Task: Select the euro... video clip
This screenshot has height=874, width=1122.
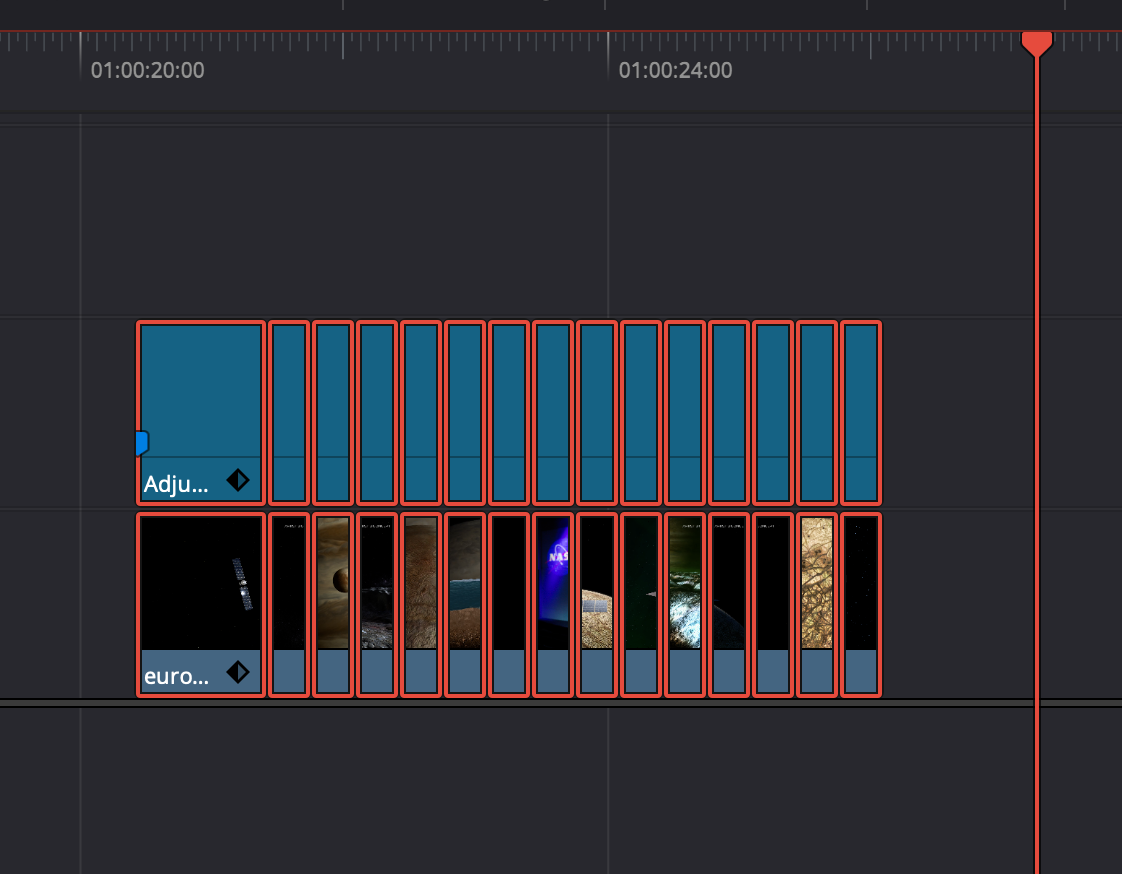Action: point(200,604)
